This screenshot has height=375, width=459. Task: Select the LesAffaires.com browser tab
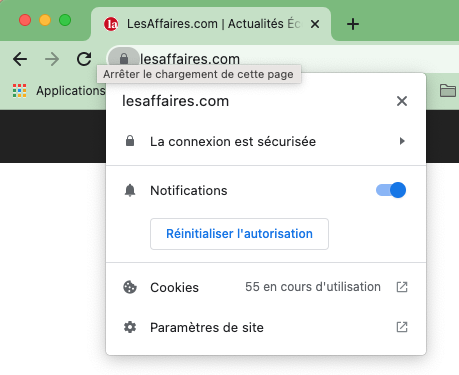[x=211, y=24]
